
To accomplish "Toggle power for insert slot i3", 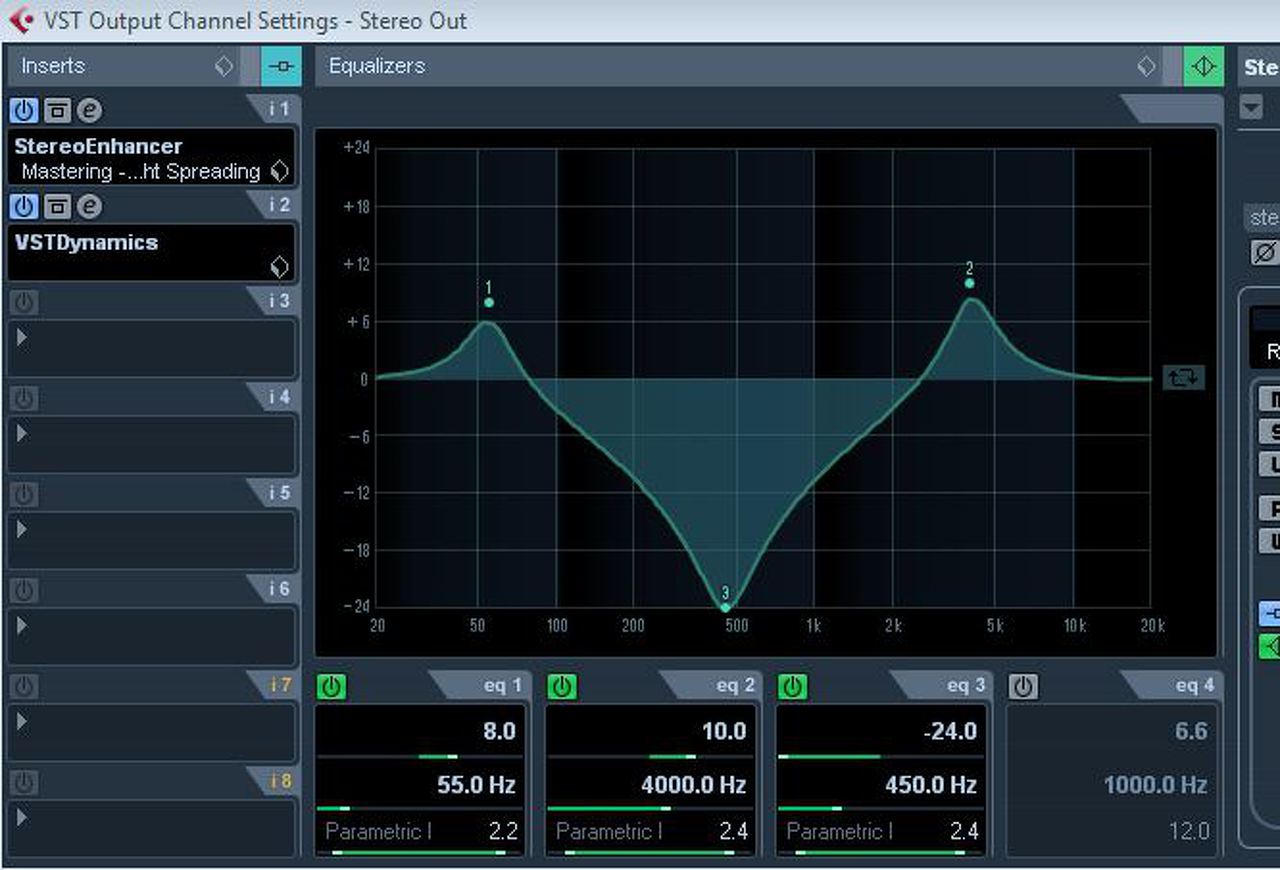I will 24,302.
